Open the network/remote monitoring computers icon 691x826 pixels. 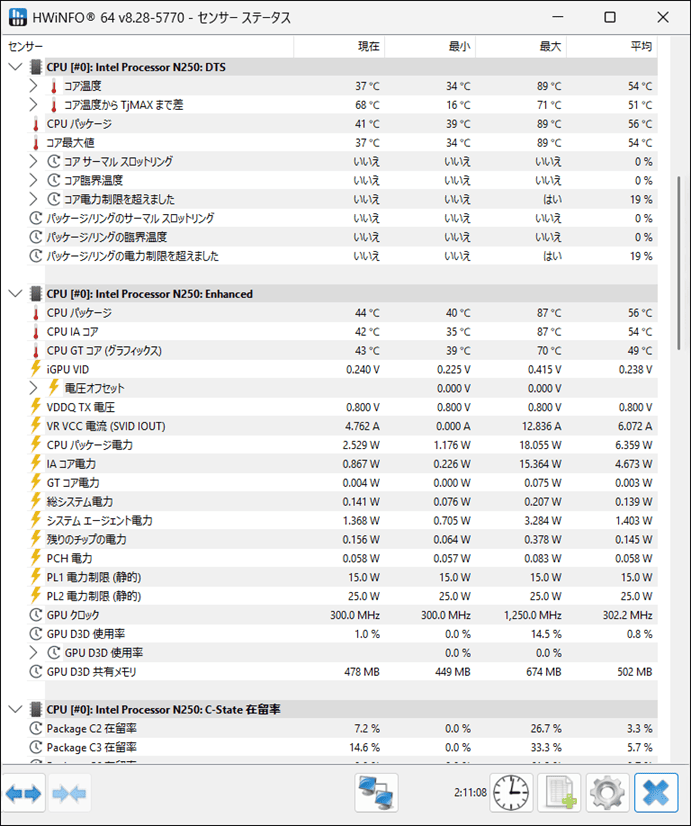tap(377, 793)
